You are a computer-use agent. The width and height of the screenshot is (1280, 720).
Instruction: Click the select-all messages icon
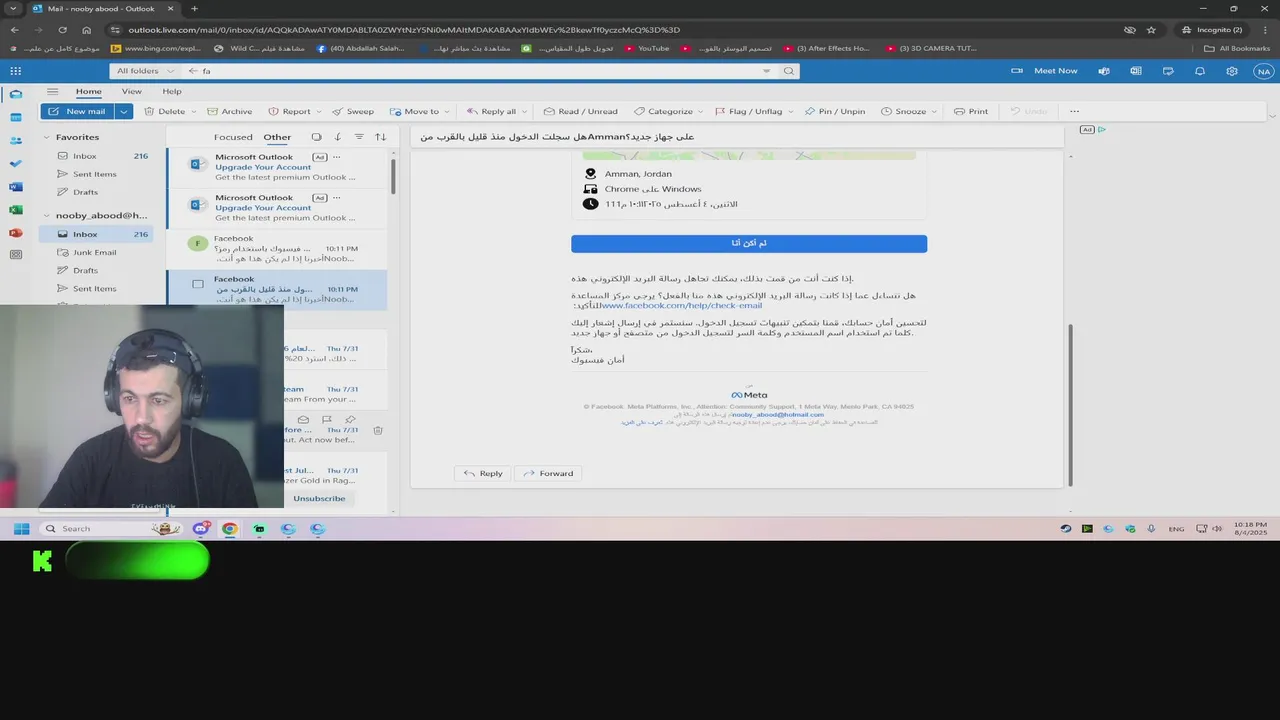[316, 137]
